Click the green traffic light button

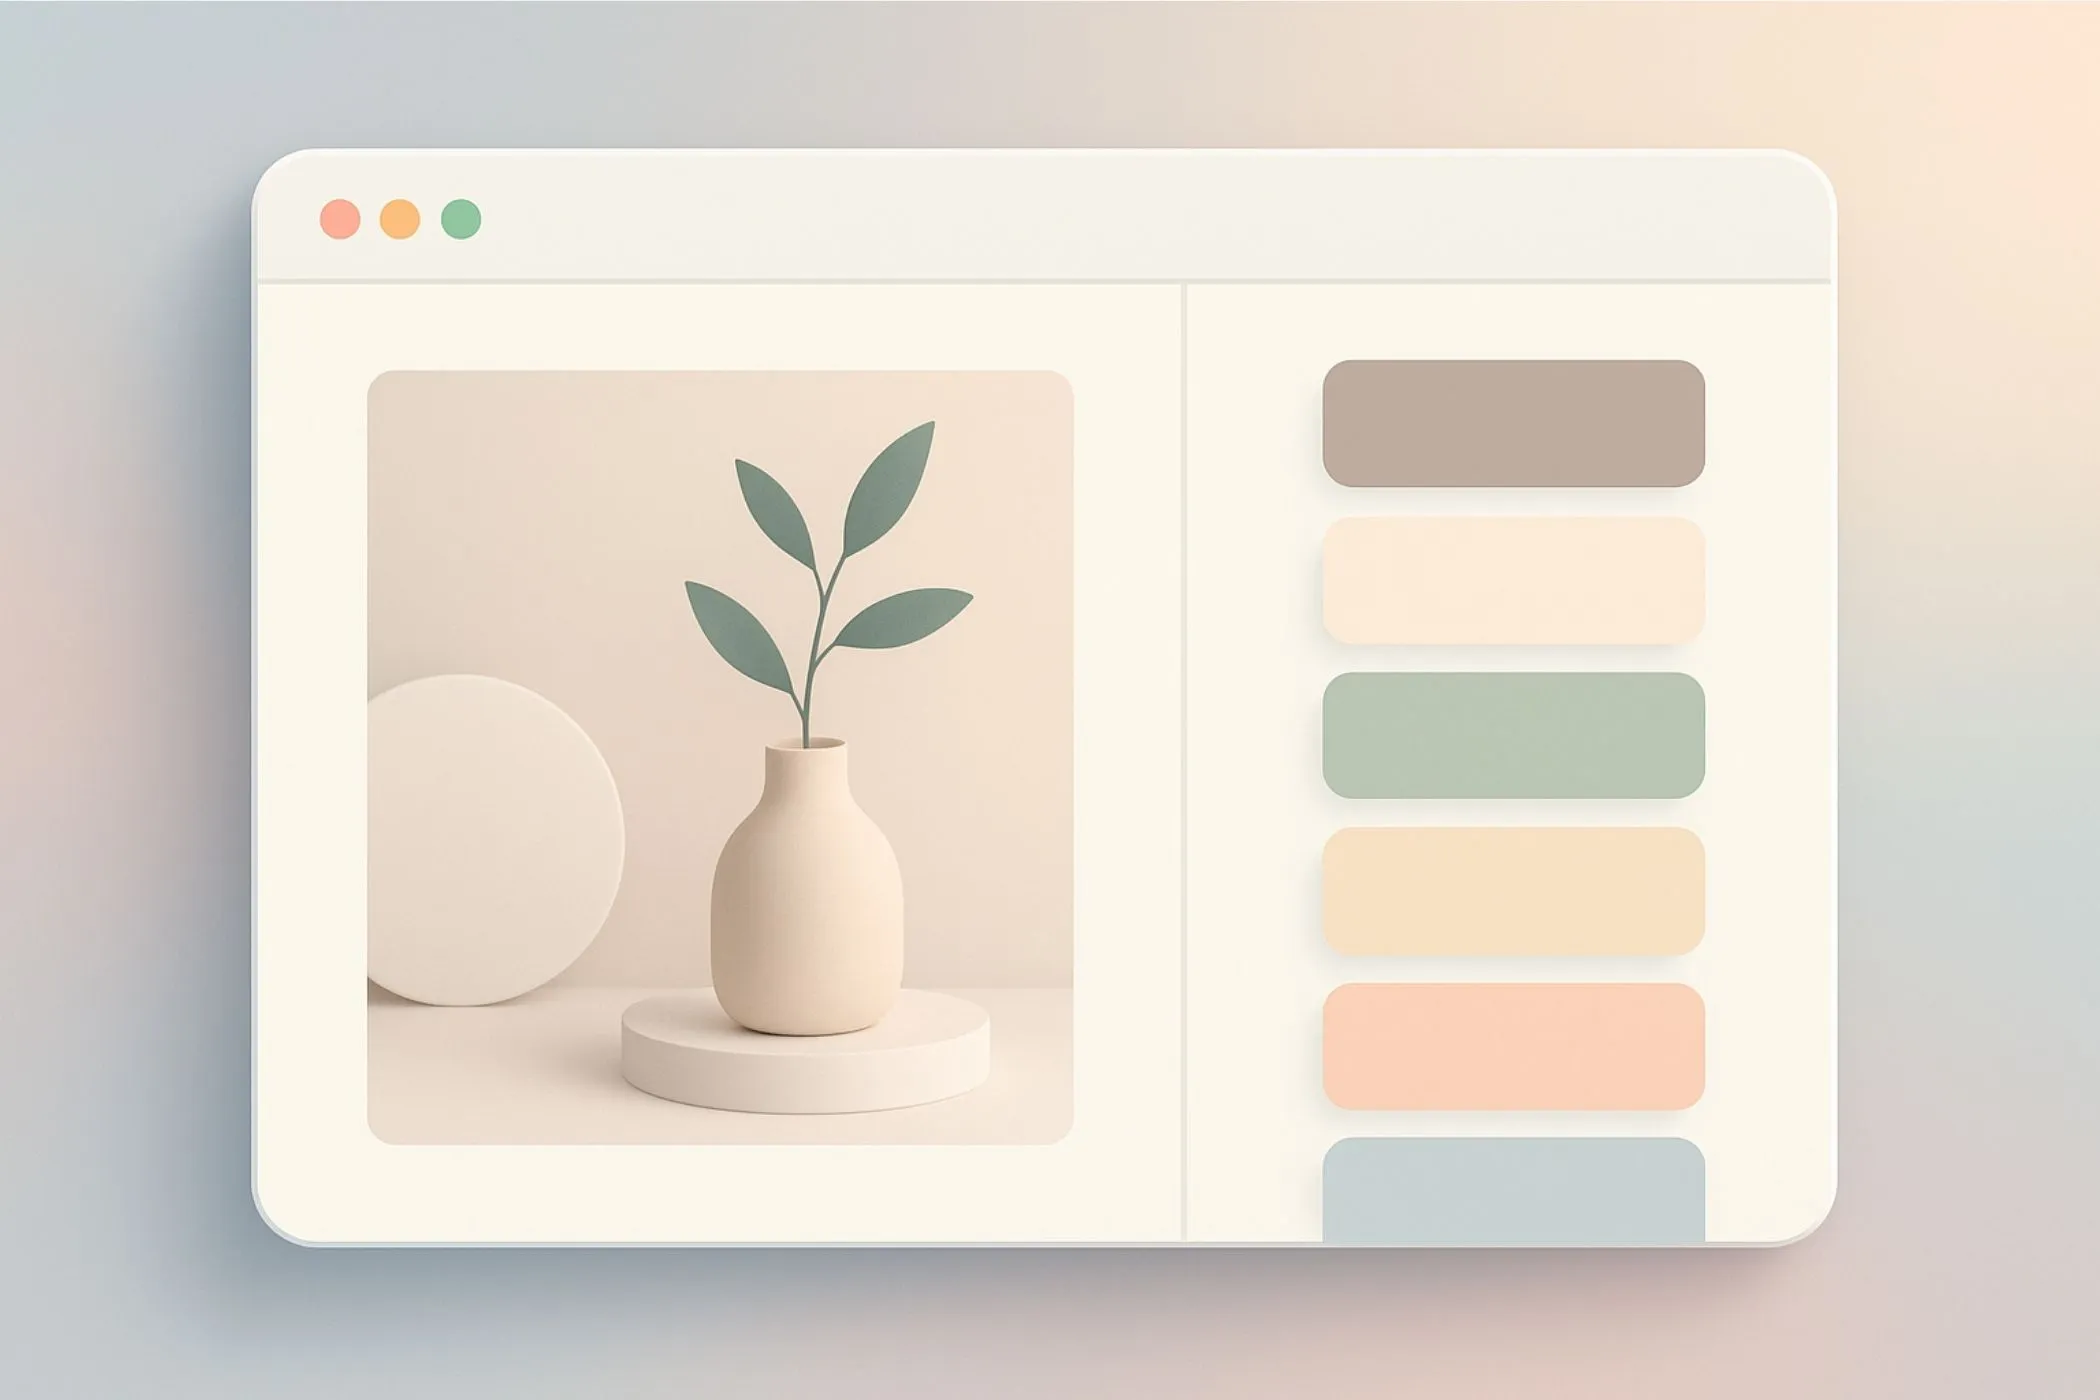tap(462, 216)
